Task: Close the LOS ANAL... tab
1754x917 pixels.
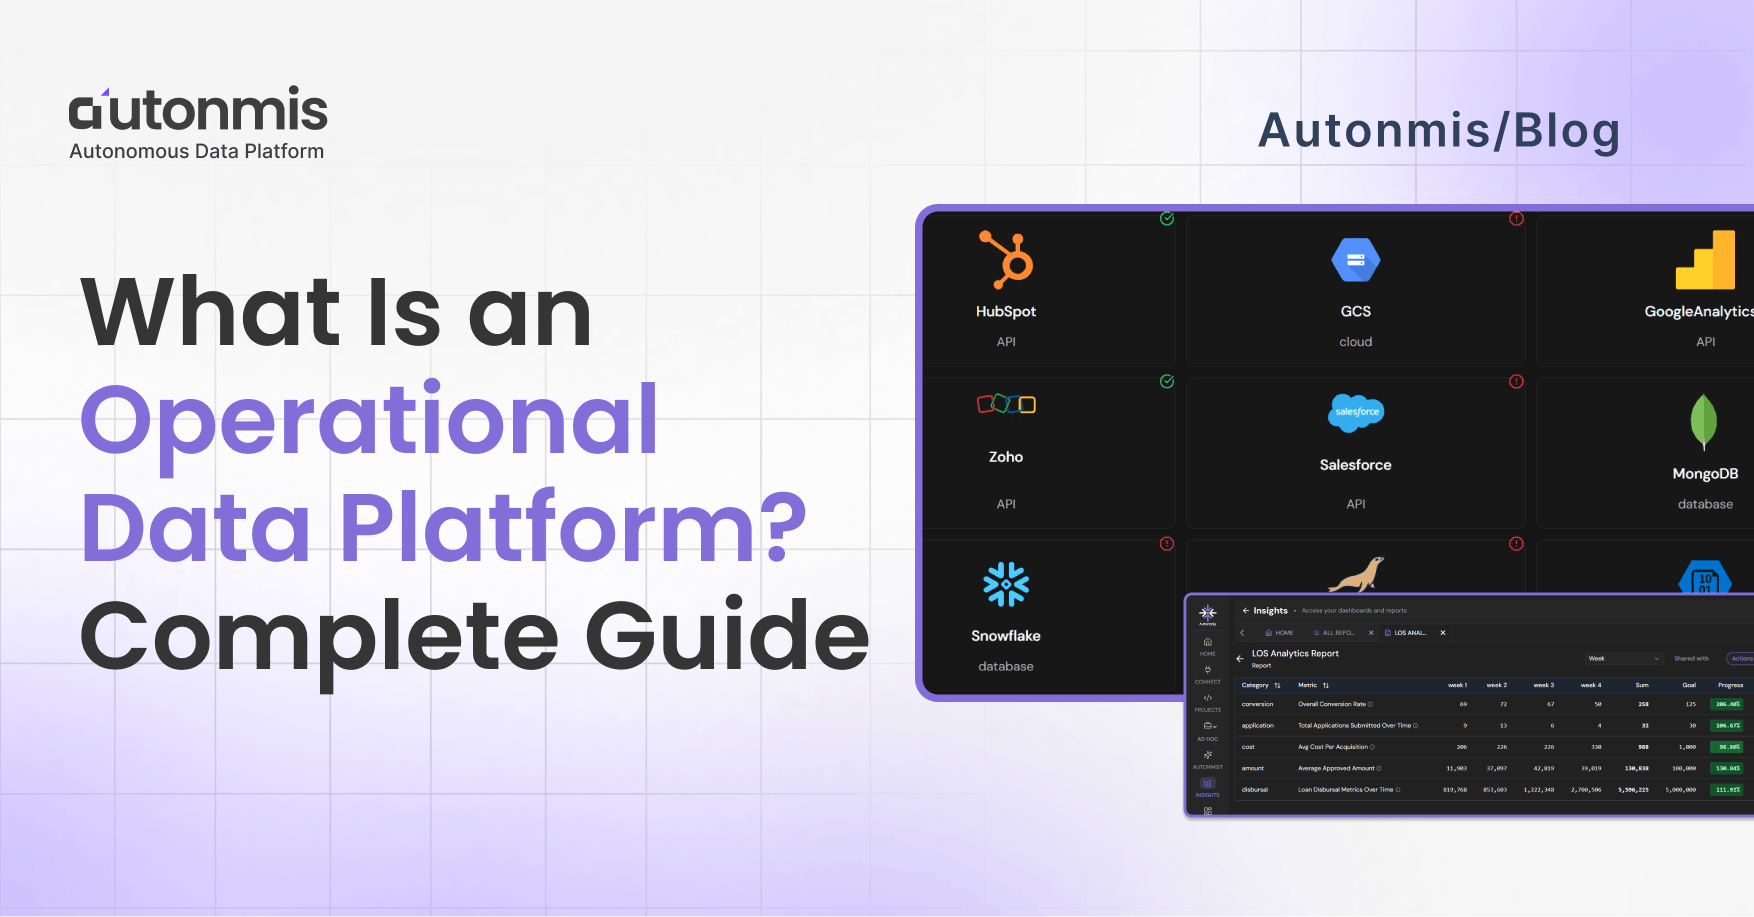Action: pyautogui.click(x=1443, y=633)
